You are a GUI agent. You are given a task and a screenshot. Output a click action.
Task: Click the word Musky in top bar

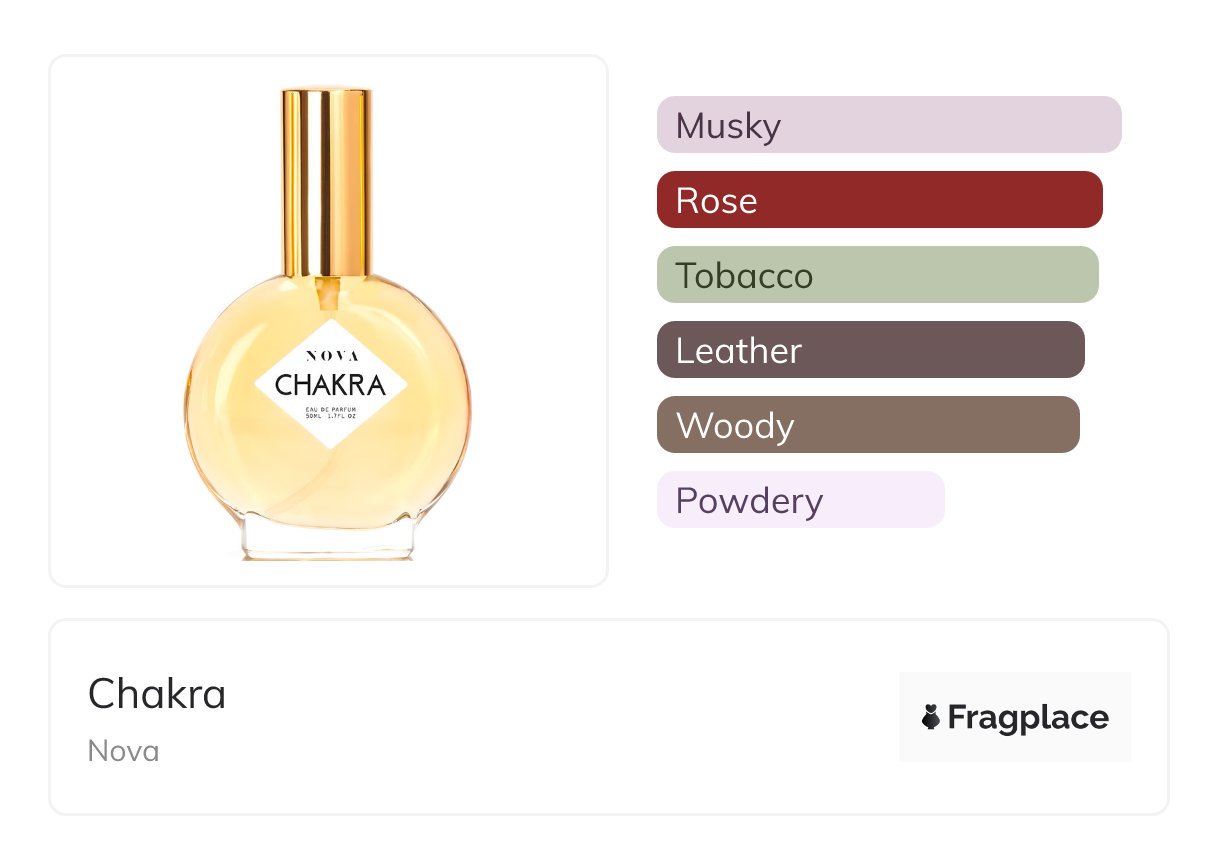coord(728,125)
